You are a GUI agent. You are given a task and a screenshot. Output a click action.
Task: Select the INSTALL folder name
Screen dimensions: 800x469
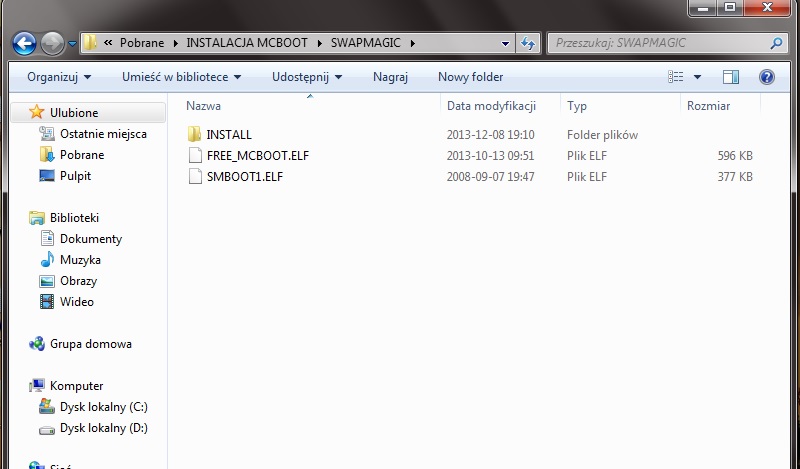pos(229,135)
